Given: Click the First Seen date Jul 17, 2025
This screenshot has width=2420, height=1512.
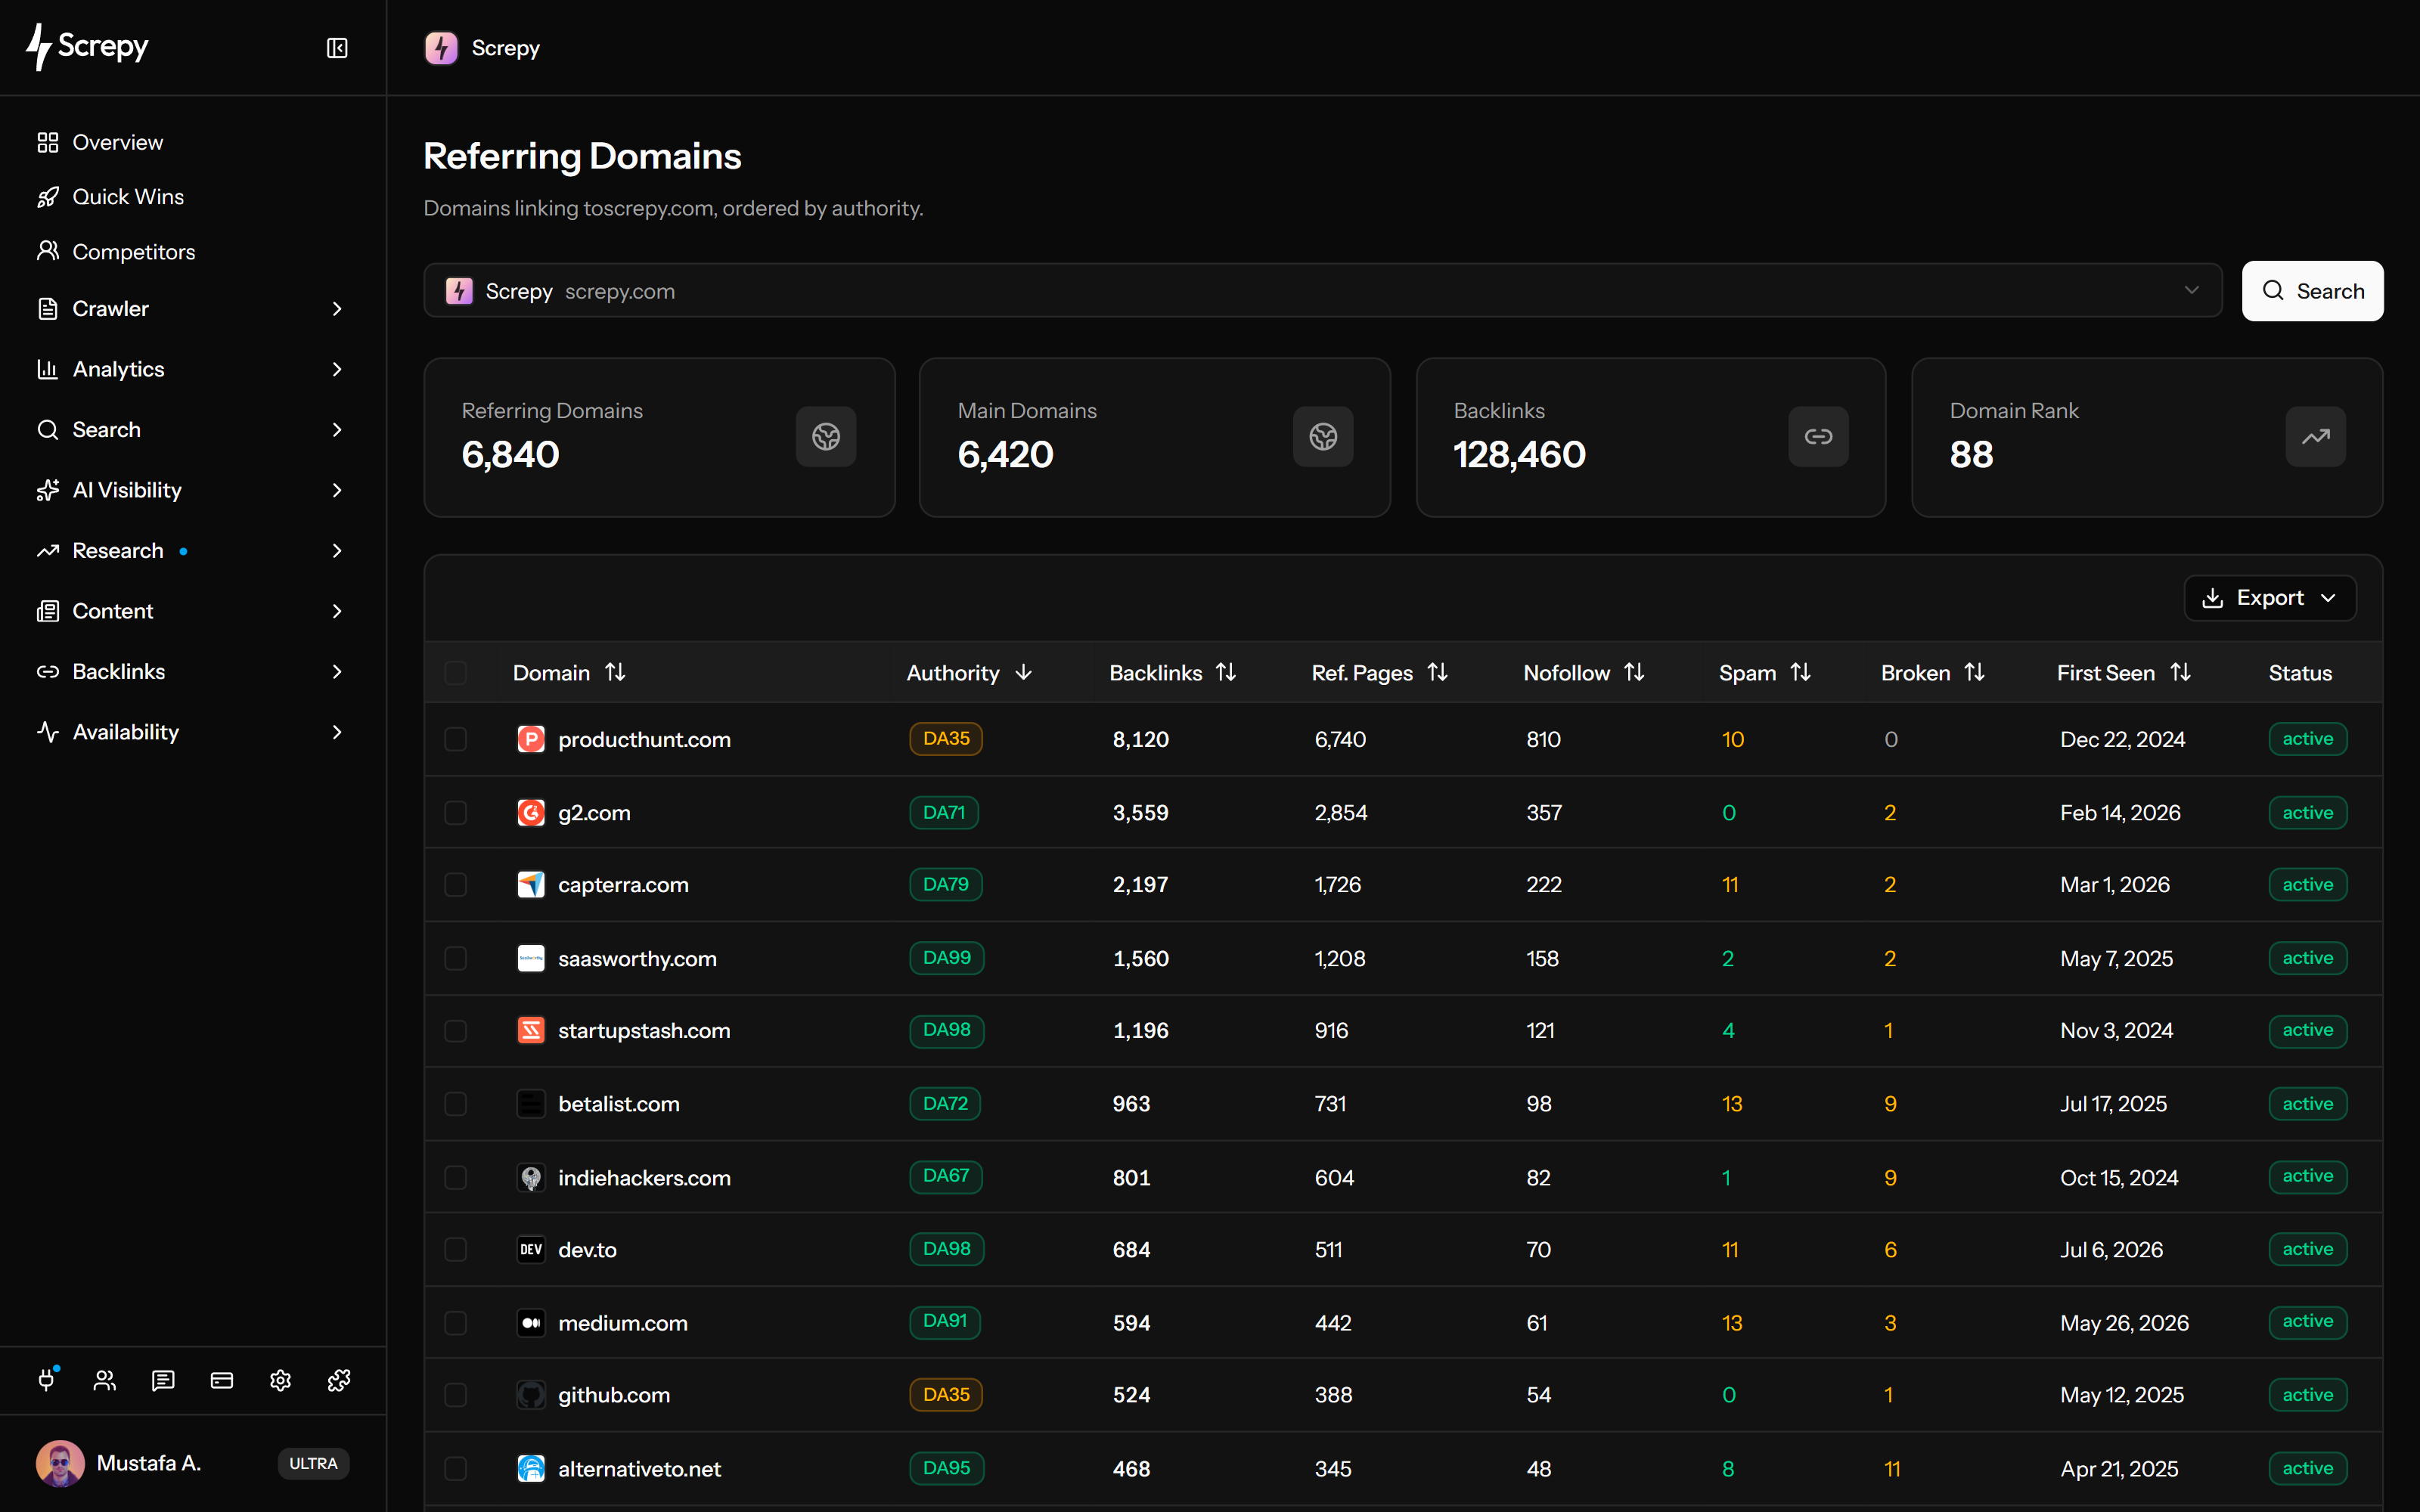Looking at the screenshot, I should click(2113, 1104).
